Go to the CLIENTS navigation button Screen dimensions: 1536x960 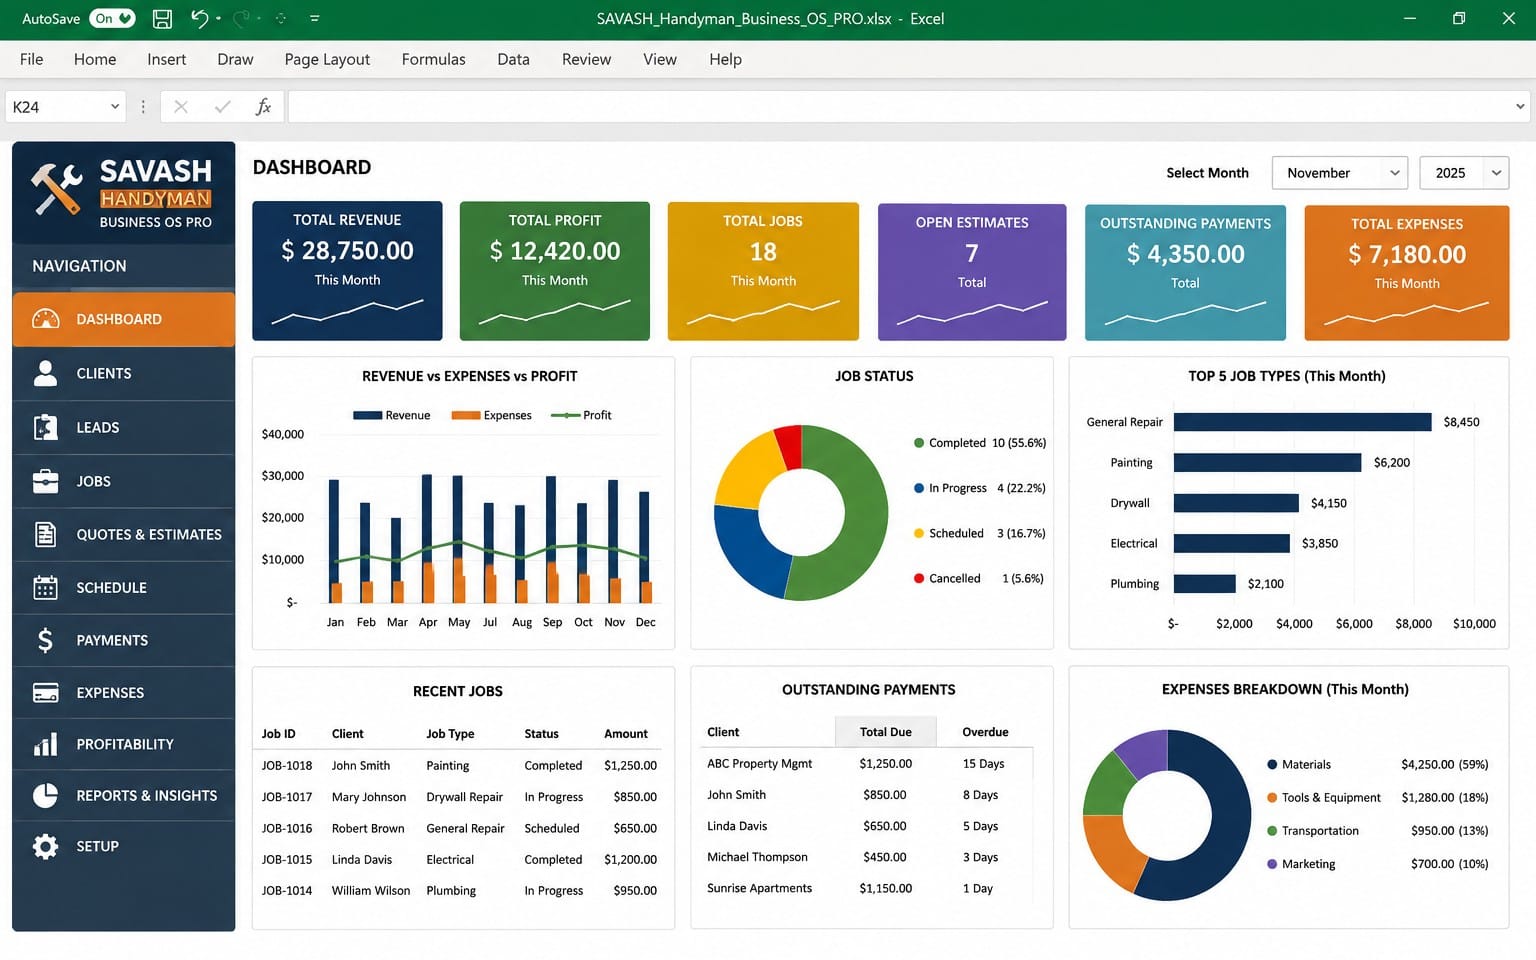[x=124, y=373]
